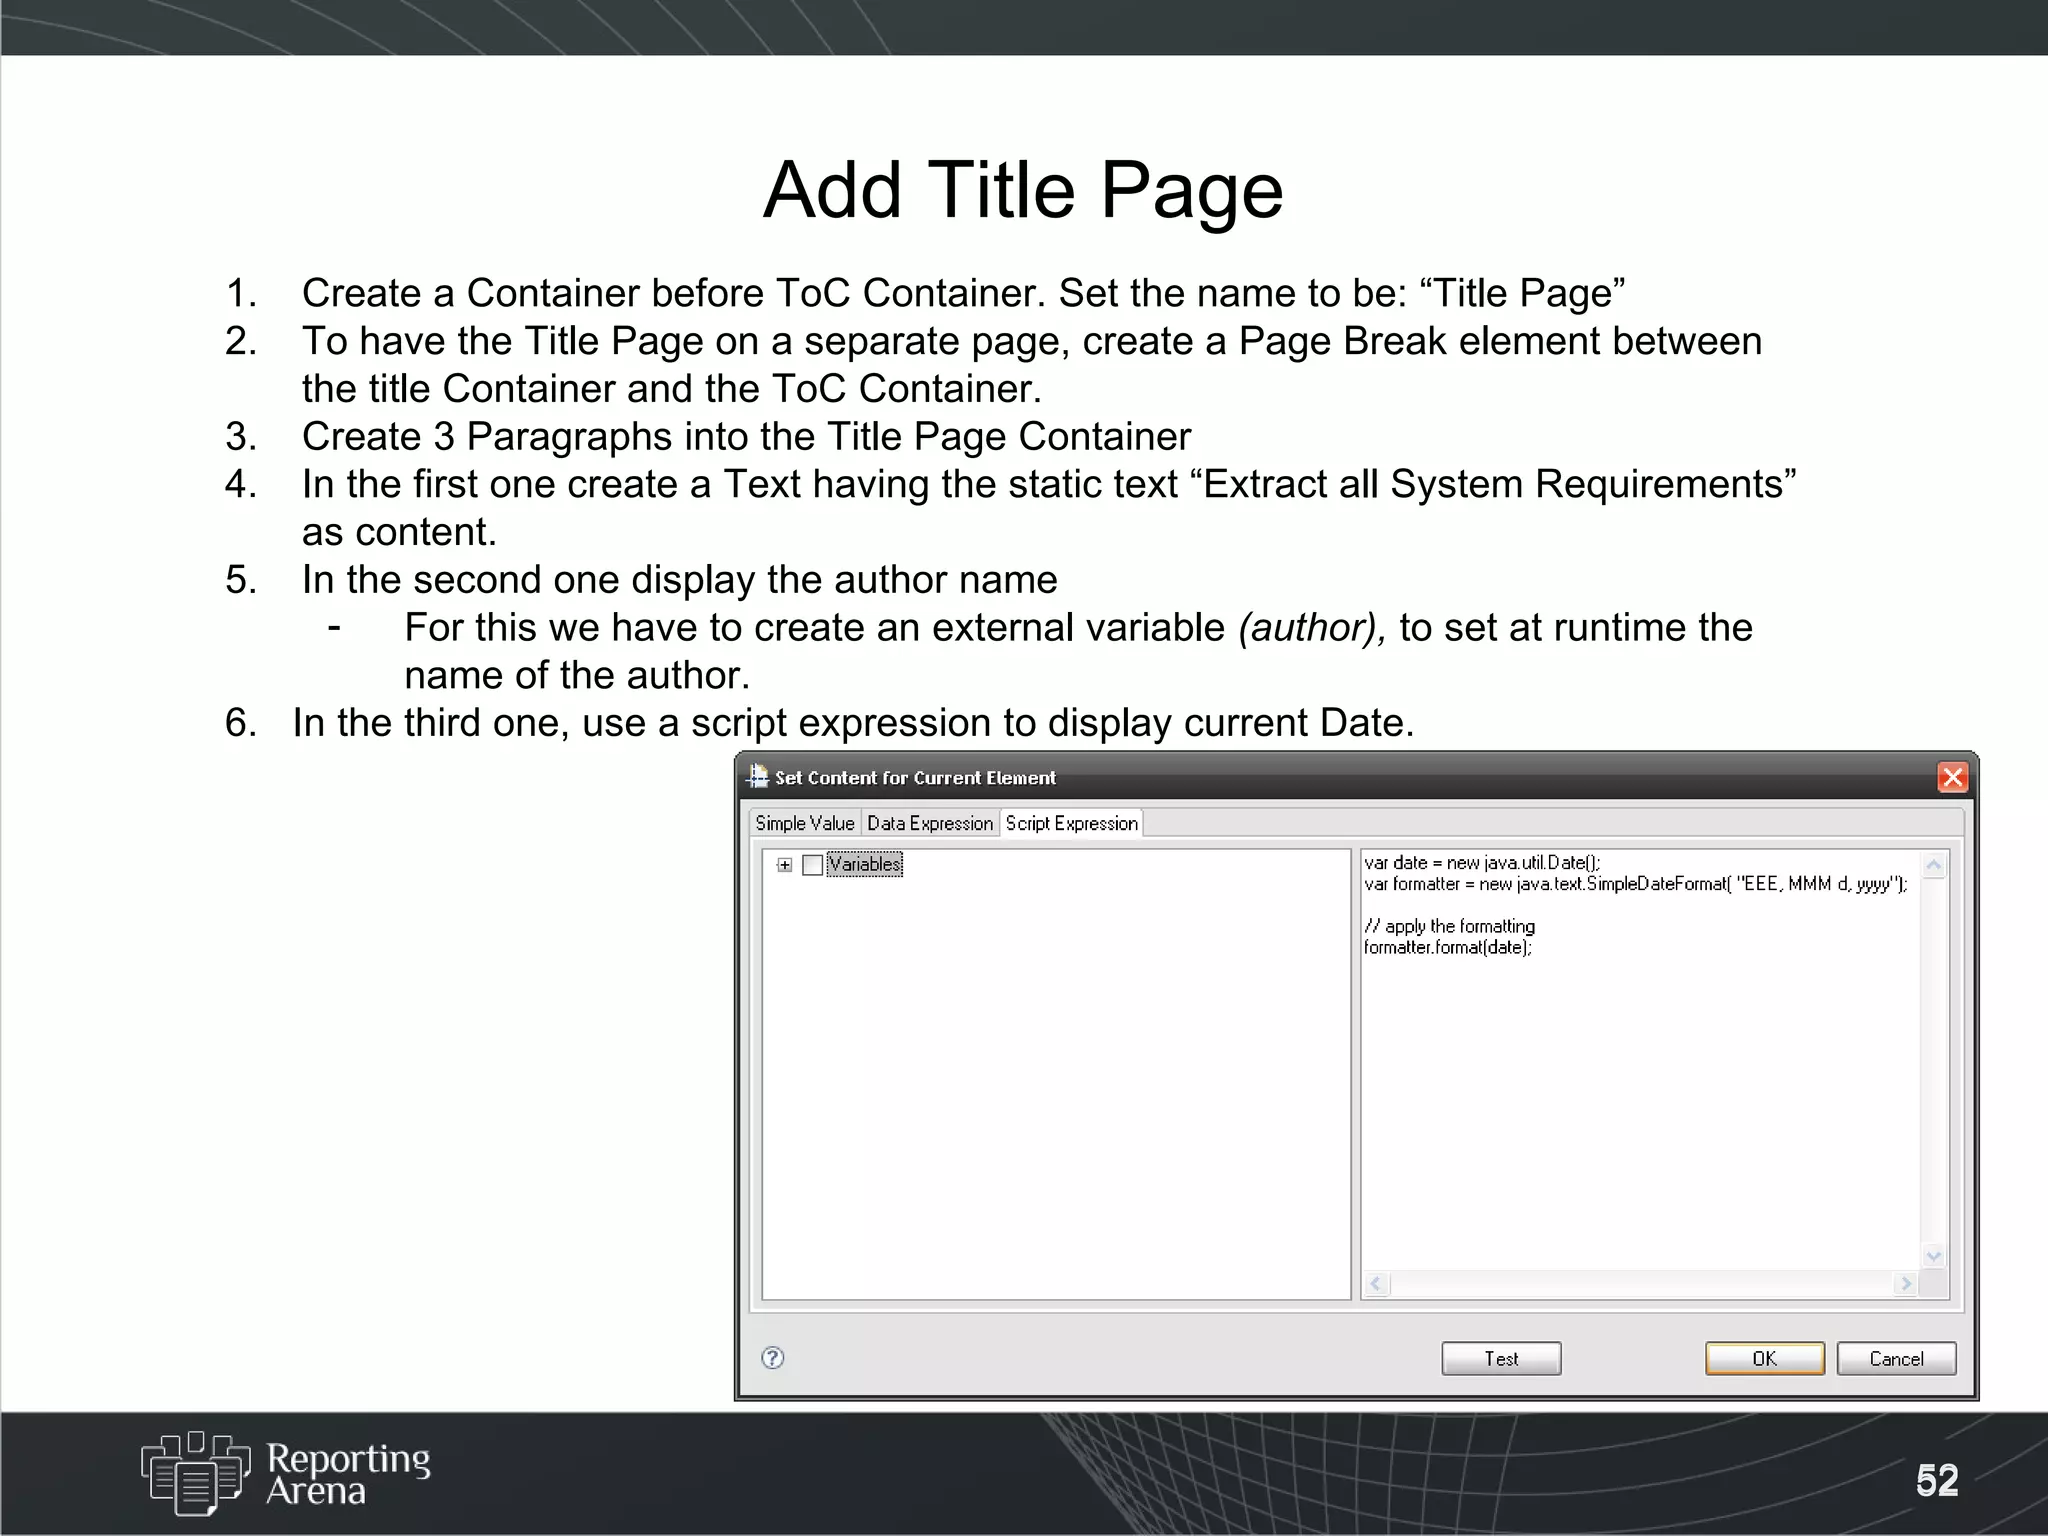Click the script editor scroll left arrow

pyautogui.click(x=1377, y=1283)
